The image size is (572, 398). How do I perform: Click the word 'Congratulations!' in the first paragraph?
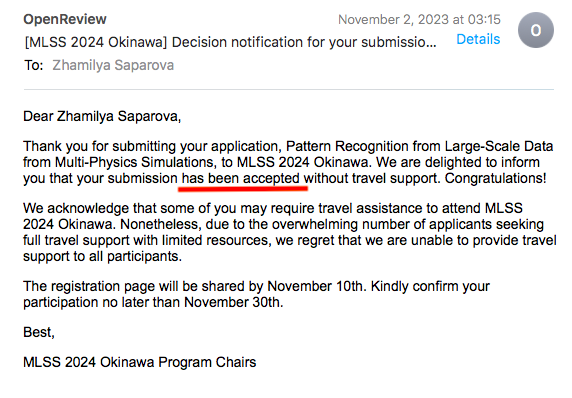pos(495,178)
